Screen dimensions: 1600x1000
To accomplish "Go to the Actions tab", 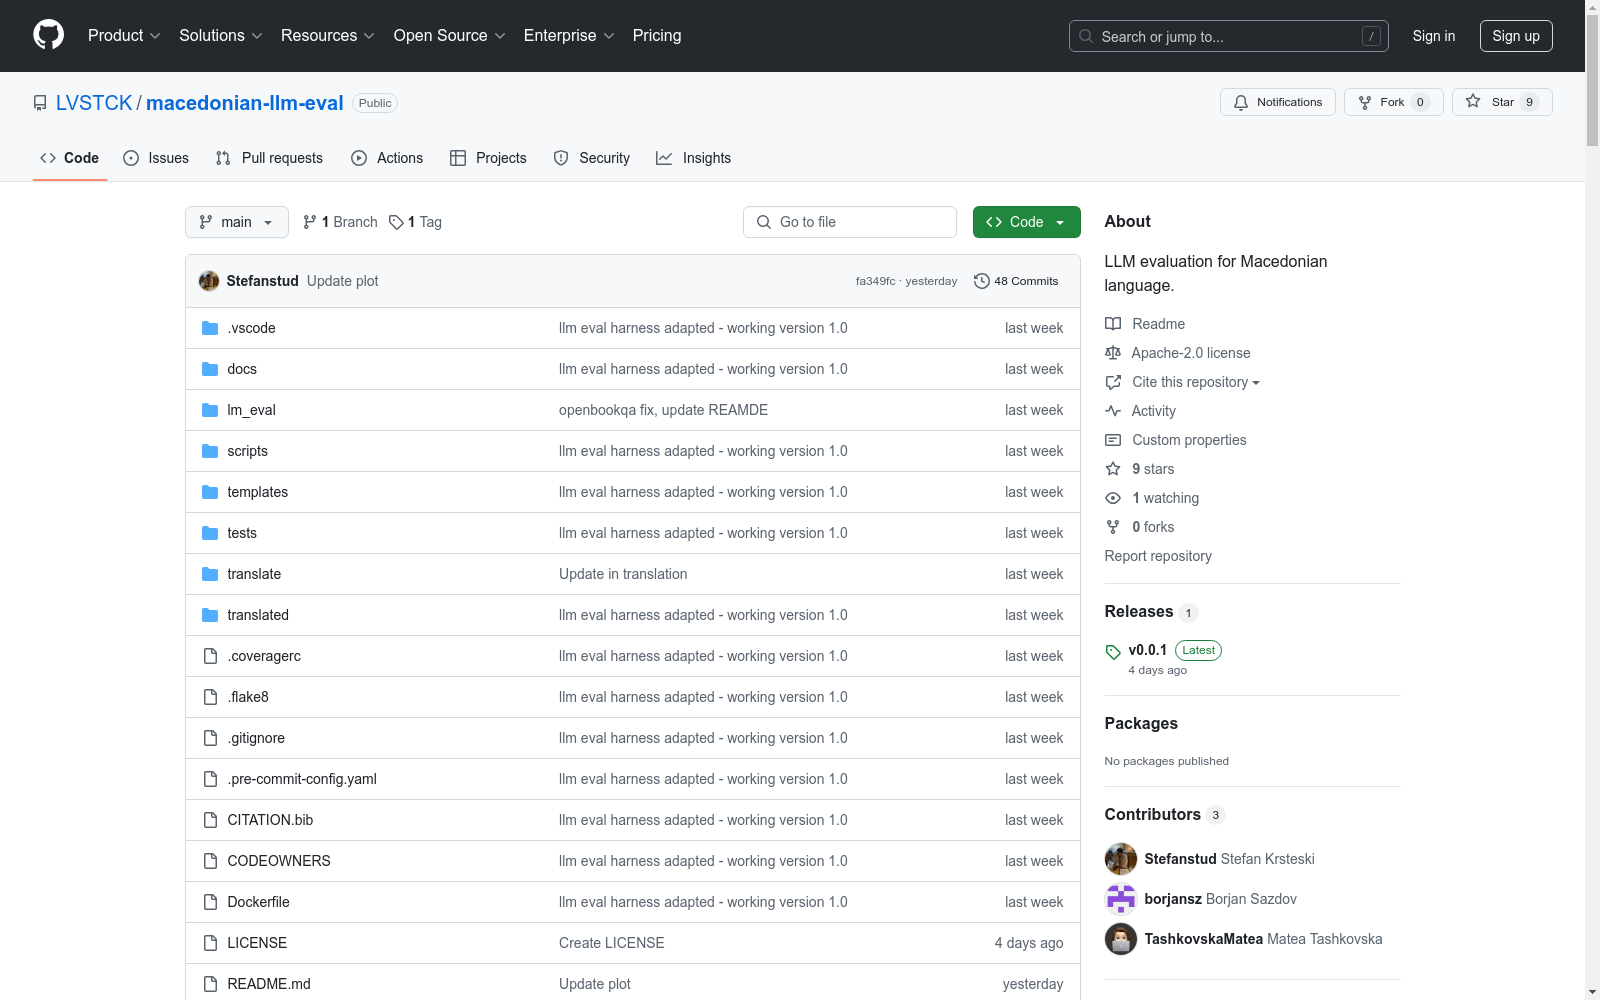I will click(387, 158).
